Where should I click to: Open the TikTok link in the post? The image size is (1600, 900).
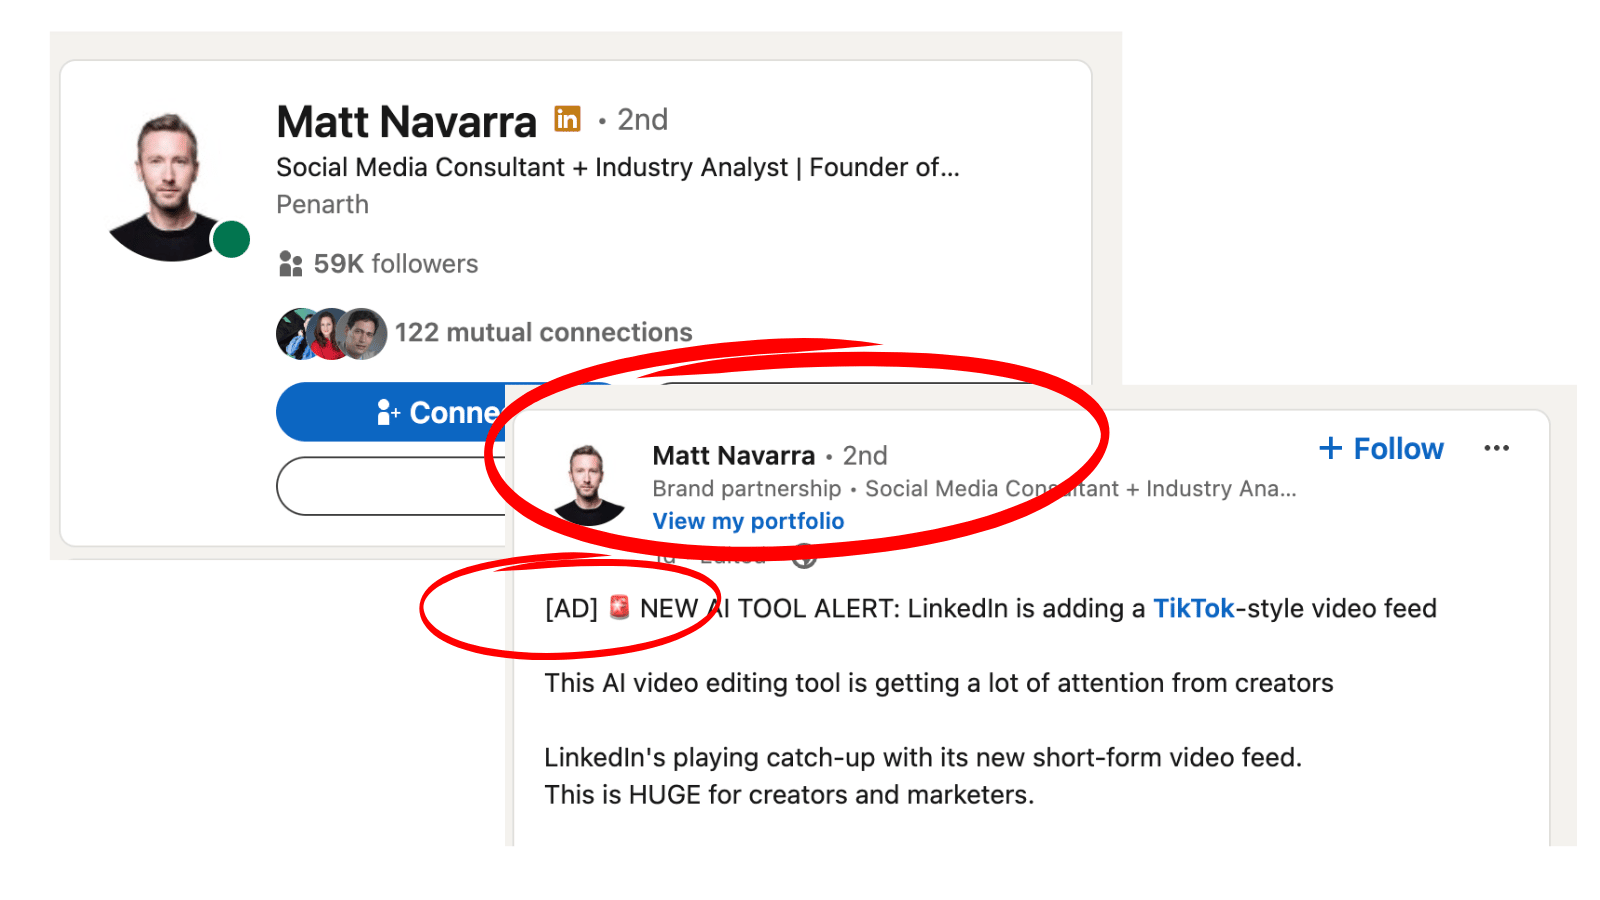pyautogui.click(x=1194, y=608)
